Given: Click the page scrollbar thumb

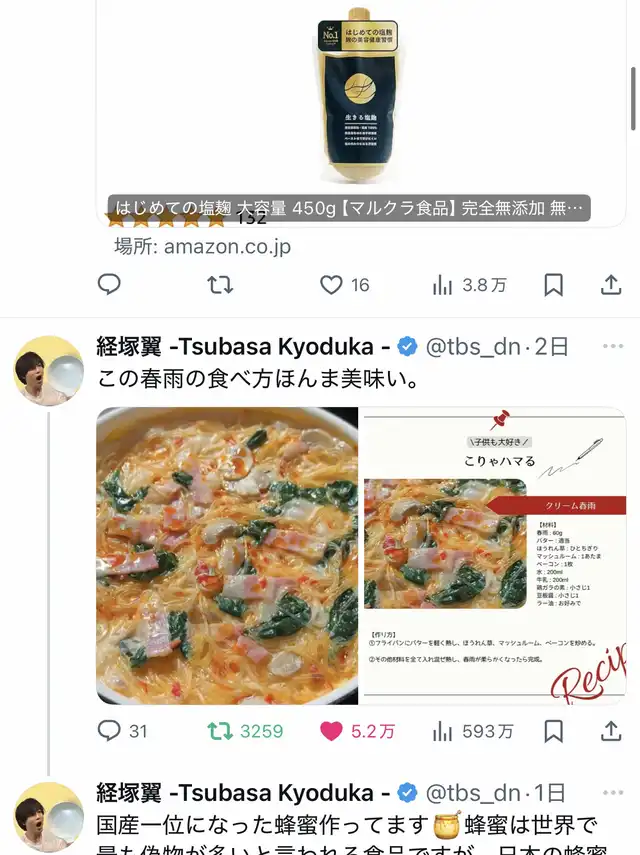Looking at the screenshot, I should pyautogui.click(x=633, y=99).
